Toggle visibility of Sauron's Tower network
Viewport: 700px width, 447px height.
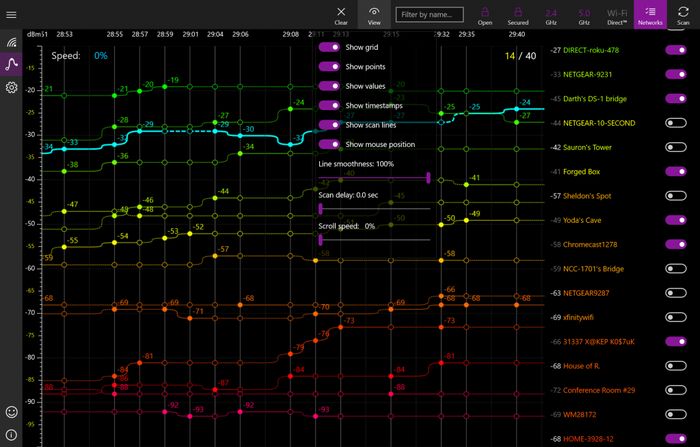(677, 147)
